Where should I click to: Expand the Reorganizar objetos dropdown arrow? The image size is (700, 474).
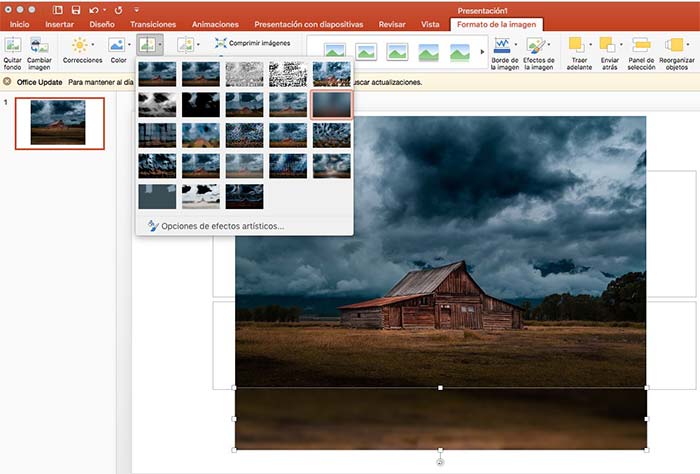tap(688, 45)
